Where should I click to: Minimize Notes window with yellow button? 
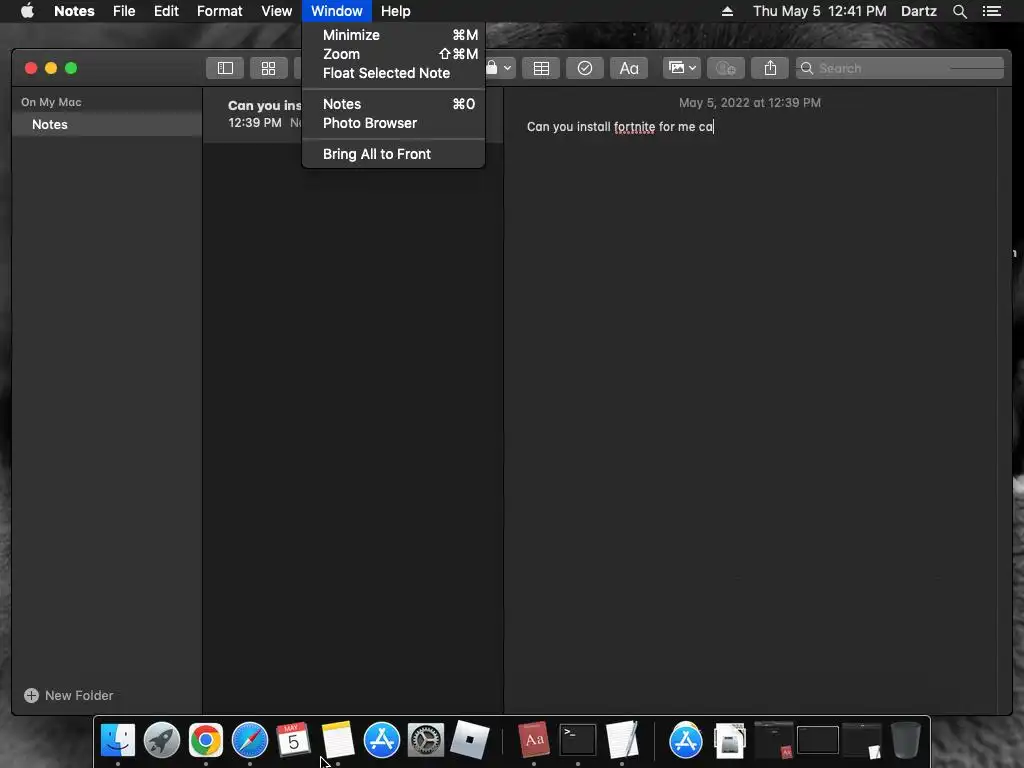click(x=51, y=68)
